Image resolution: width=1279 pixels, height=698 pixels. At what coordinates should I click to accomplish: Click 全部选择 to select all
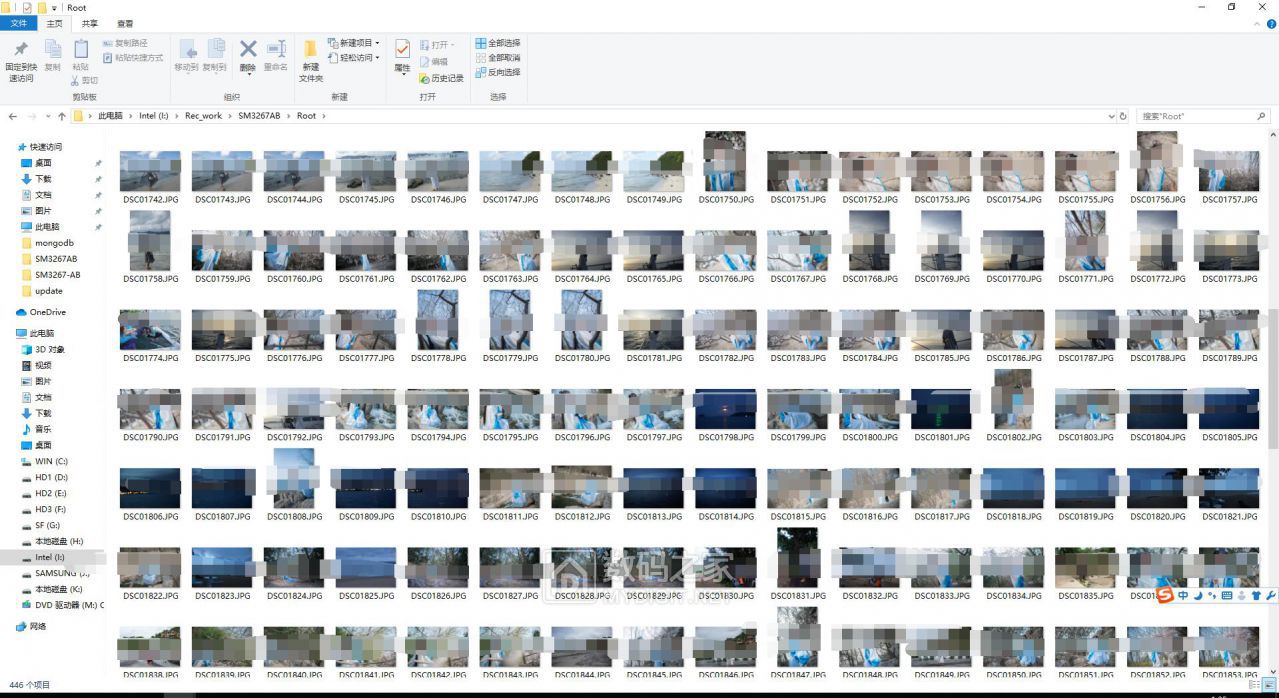click(498, 43)
